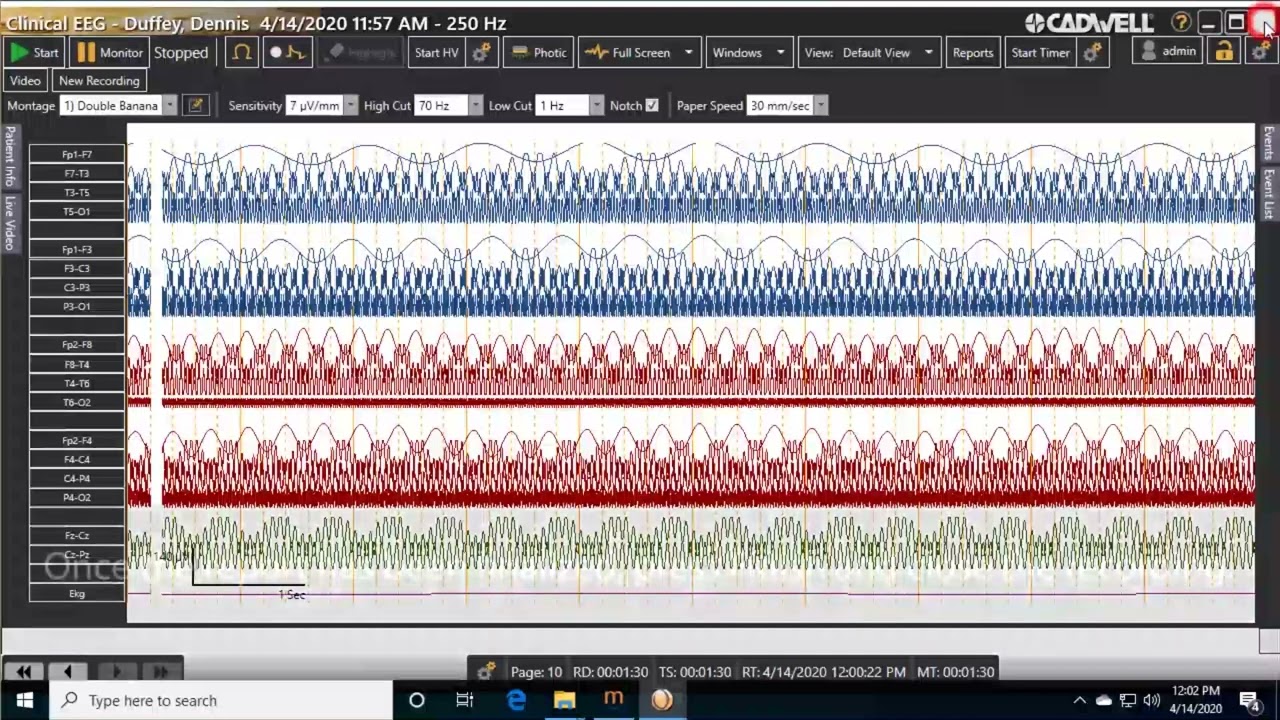This screenshot has height=720, width=1280.
Task: Open timer settings gear icon
Action: point(1092,53)
